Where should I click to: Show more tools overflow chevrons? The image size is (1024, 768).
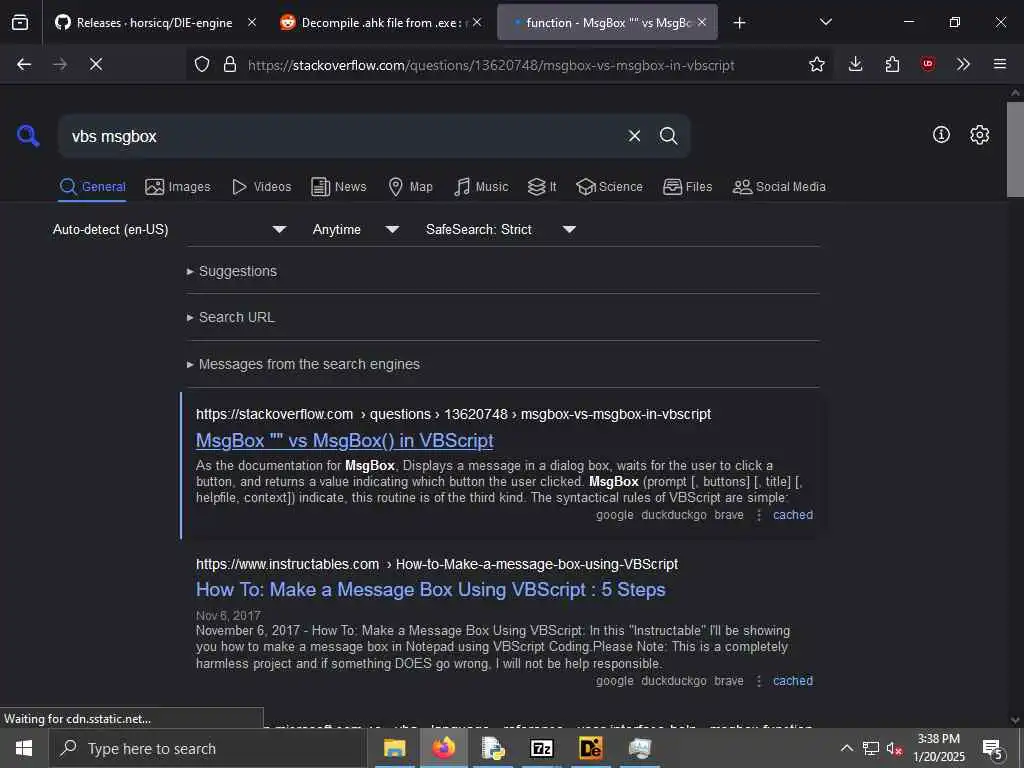(x=963, y=64)
